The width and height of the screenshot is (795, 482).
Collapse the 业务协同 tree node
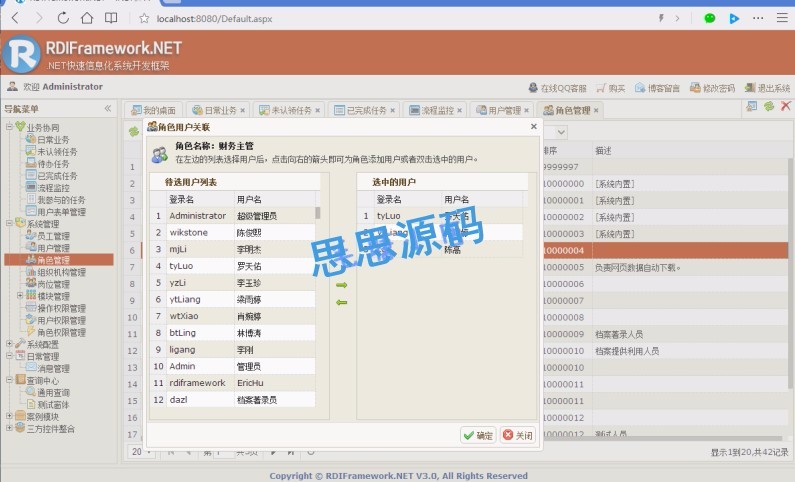(x=9, y=127)
